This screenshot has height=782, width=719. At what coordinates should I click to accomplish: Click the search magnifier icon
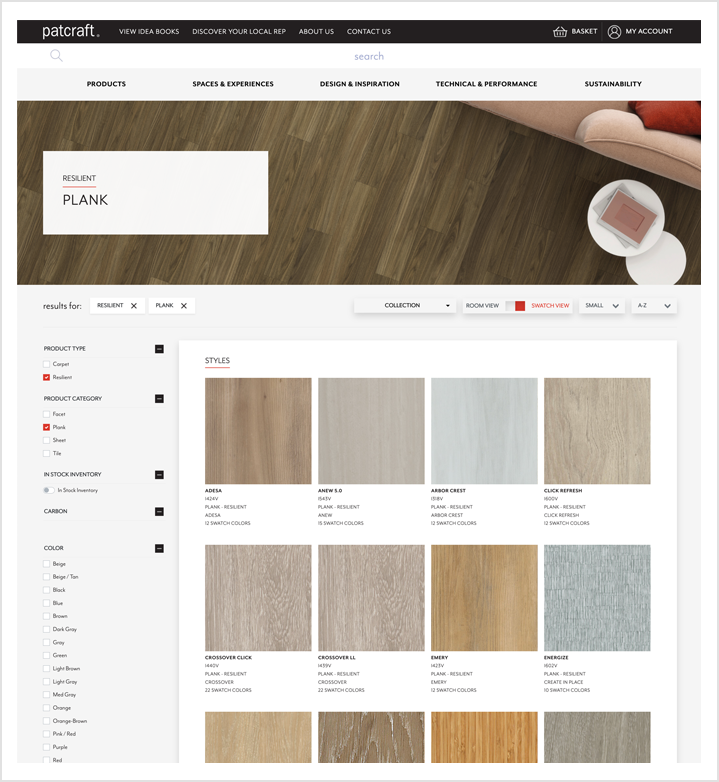click(x=56, y=56)
